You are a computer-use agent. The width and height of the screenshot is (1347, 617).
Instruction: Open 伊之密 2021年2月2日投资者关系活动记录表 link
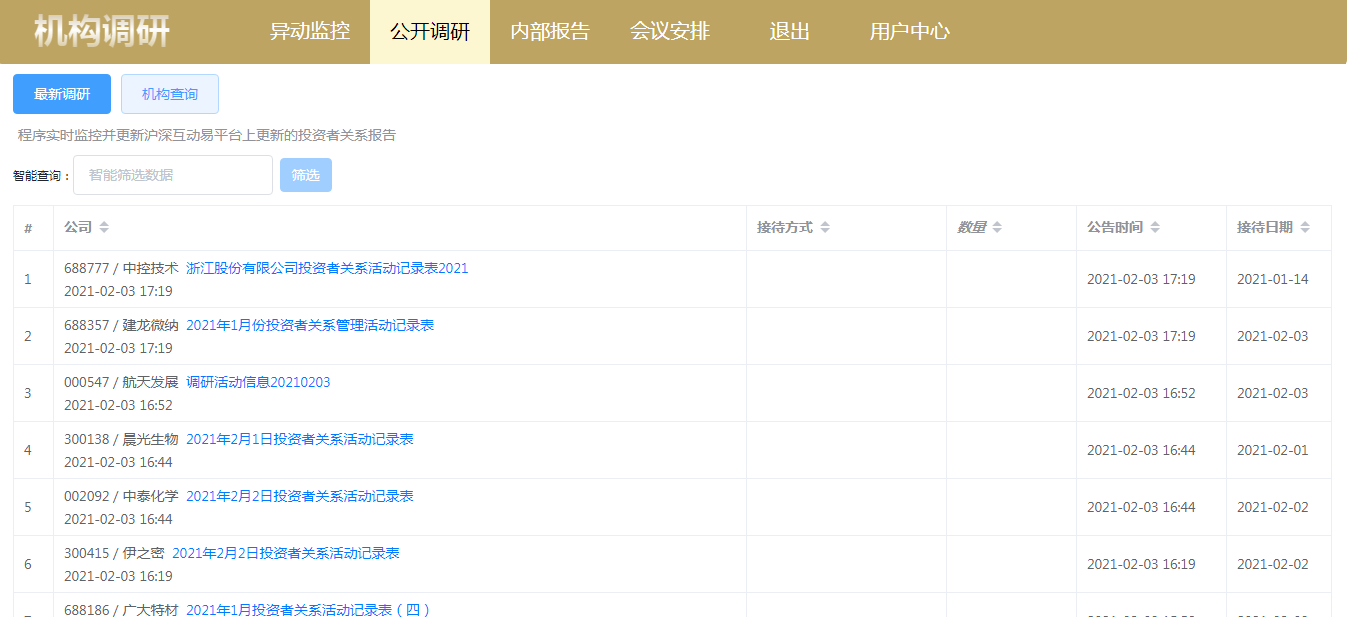(x=286, y=553)
